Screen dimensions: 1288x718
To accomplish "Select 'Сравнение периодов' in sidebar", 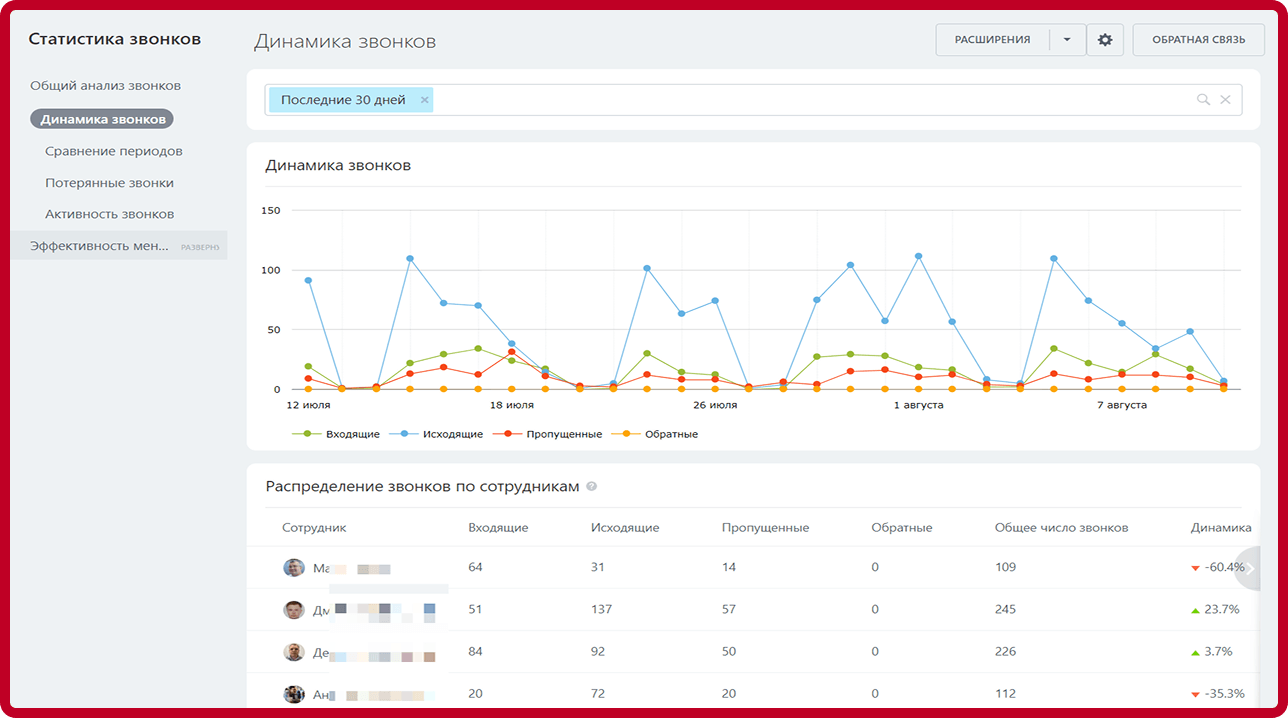I will [113, 152].
